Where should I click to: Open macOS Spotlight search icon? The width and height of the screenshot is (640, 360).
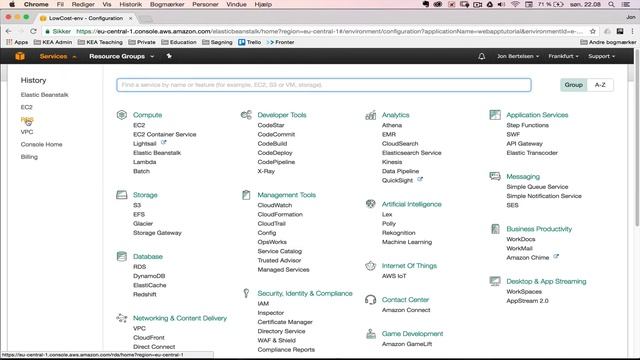pos(611,4)
